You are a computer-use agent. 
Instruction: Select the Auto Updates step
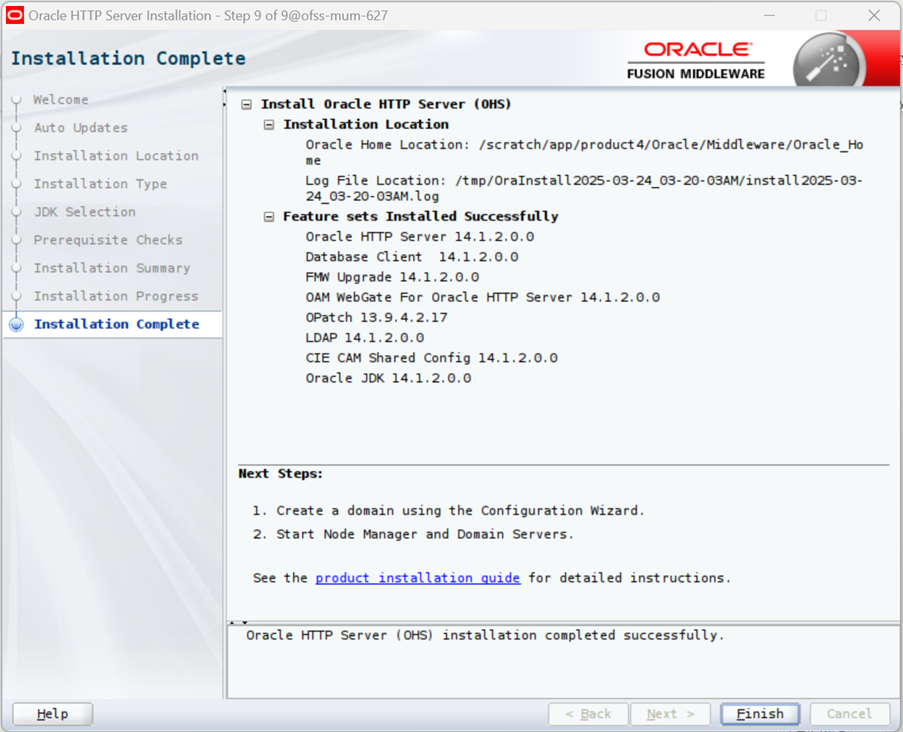tap(81, 128)
